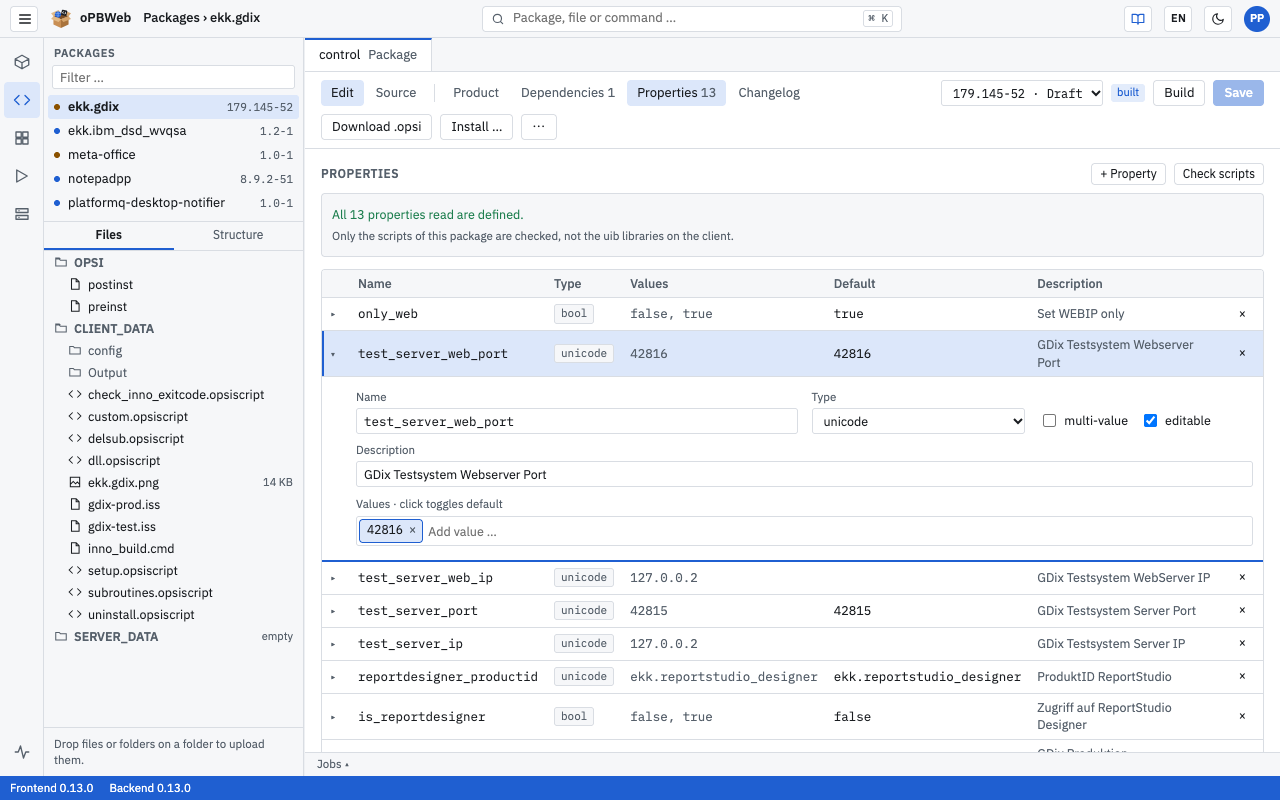Click the Build button
Image resolution: width=1280 pixels, height=800 pixels.
(1179, 93)
